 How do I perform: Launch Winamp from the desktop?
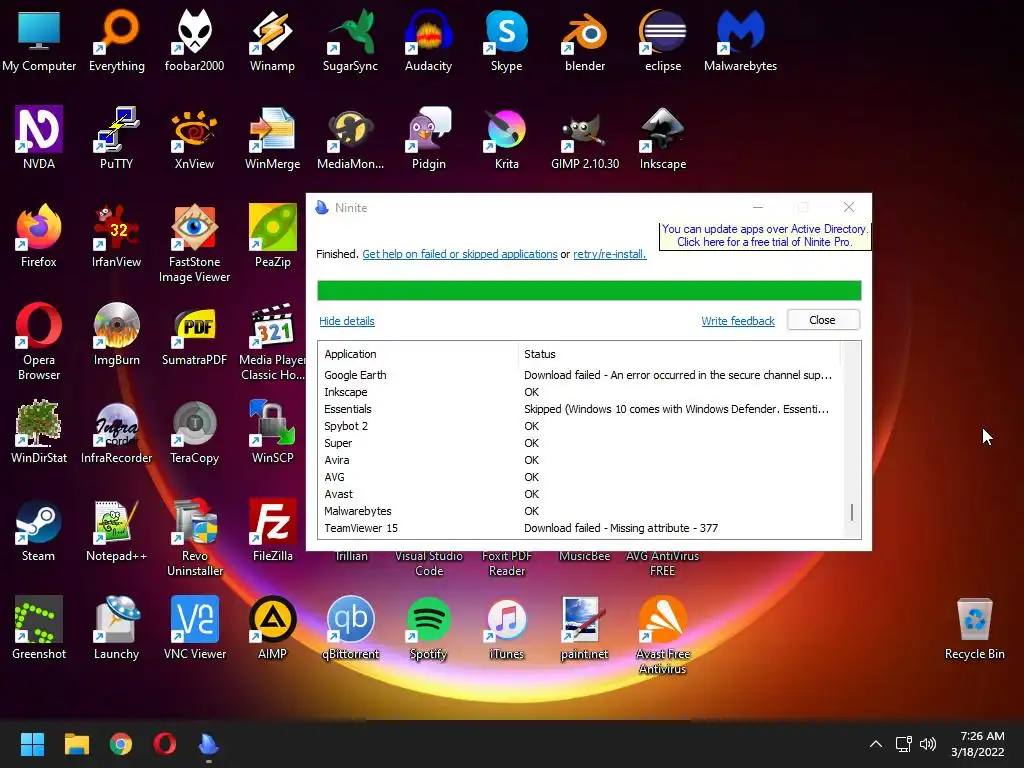272,40
